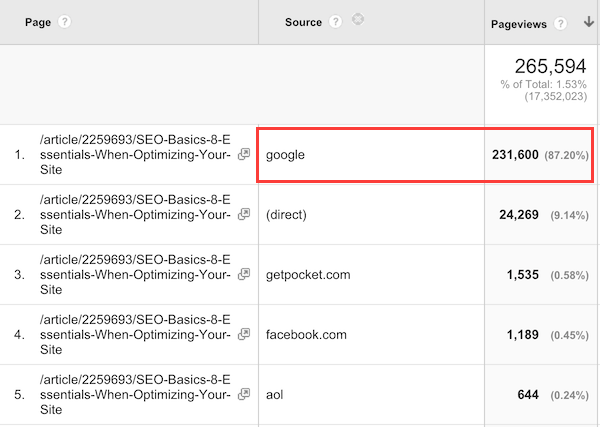Select the (direct) source entry

pyautogui.click(x=287, y=214)
